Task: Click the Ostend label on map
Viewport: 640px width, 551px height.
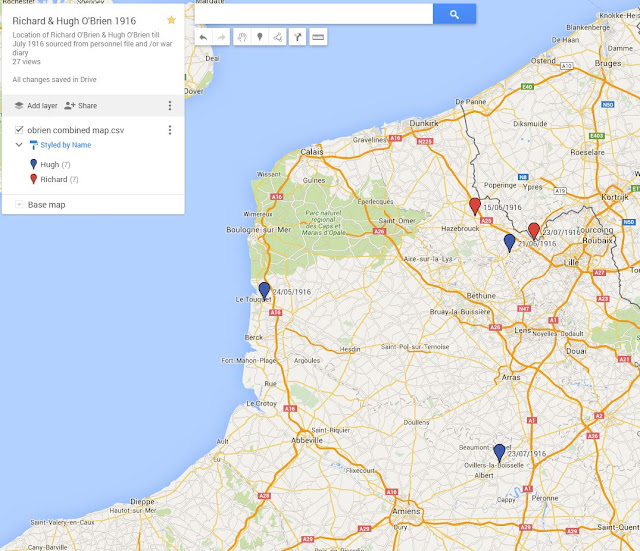Action: point(543,60)
